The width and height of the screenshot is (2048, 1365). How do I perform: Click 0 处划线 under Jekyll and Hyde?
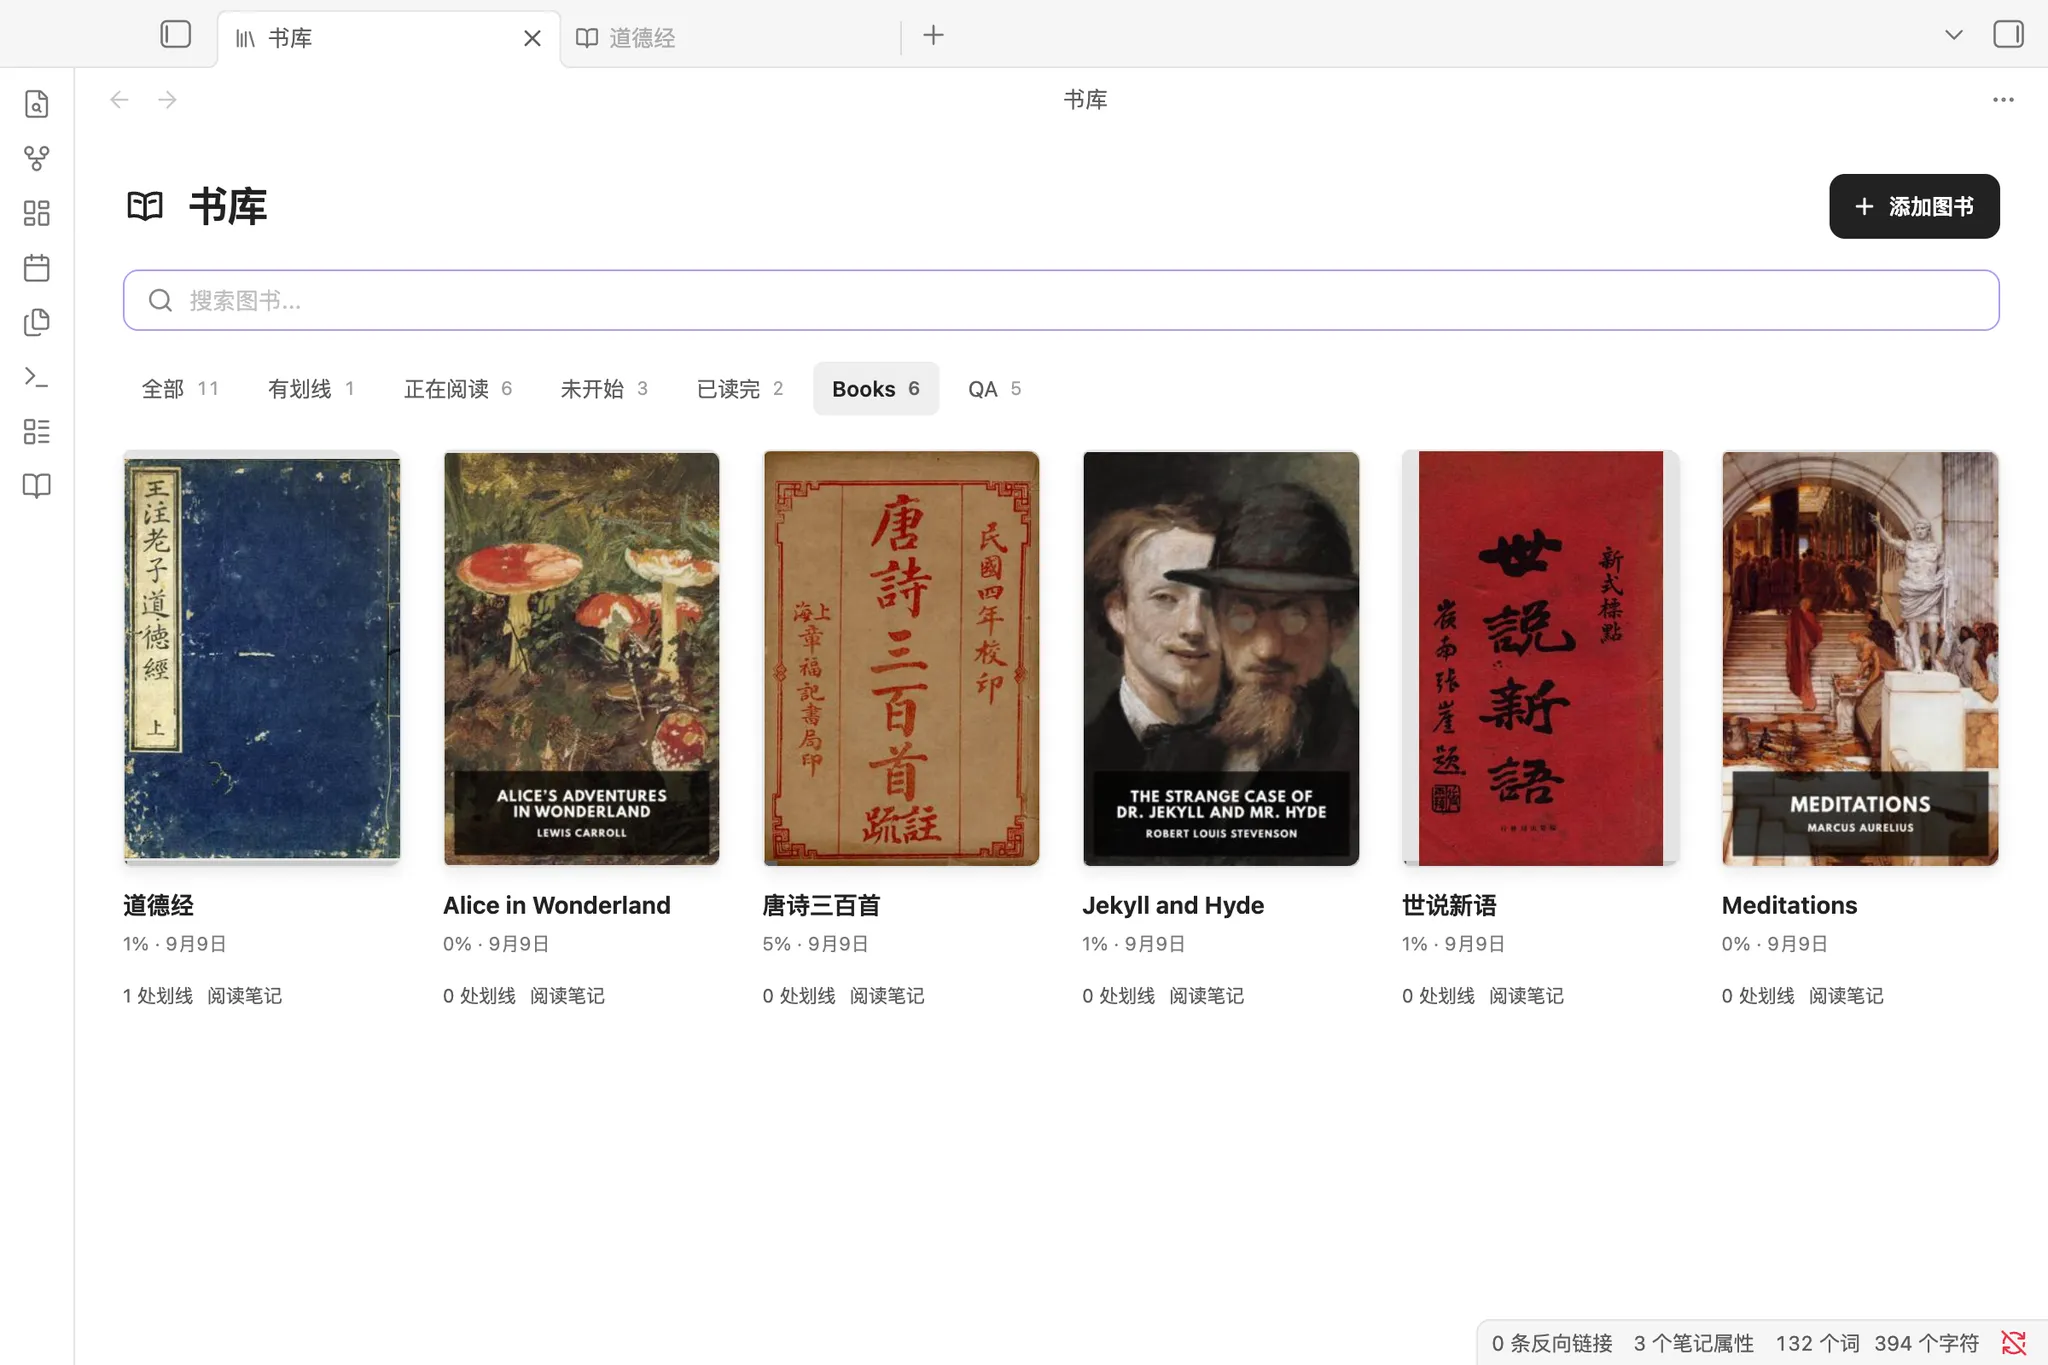point(1118,996)
